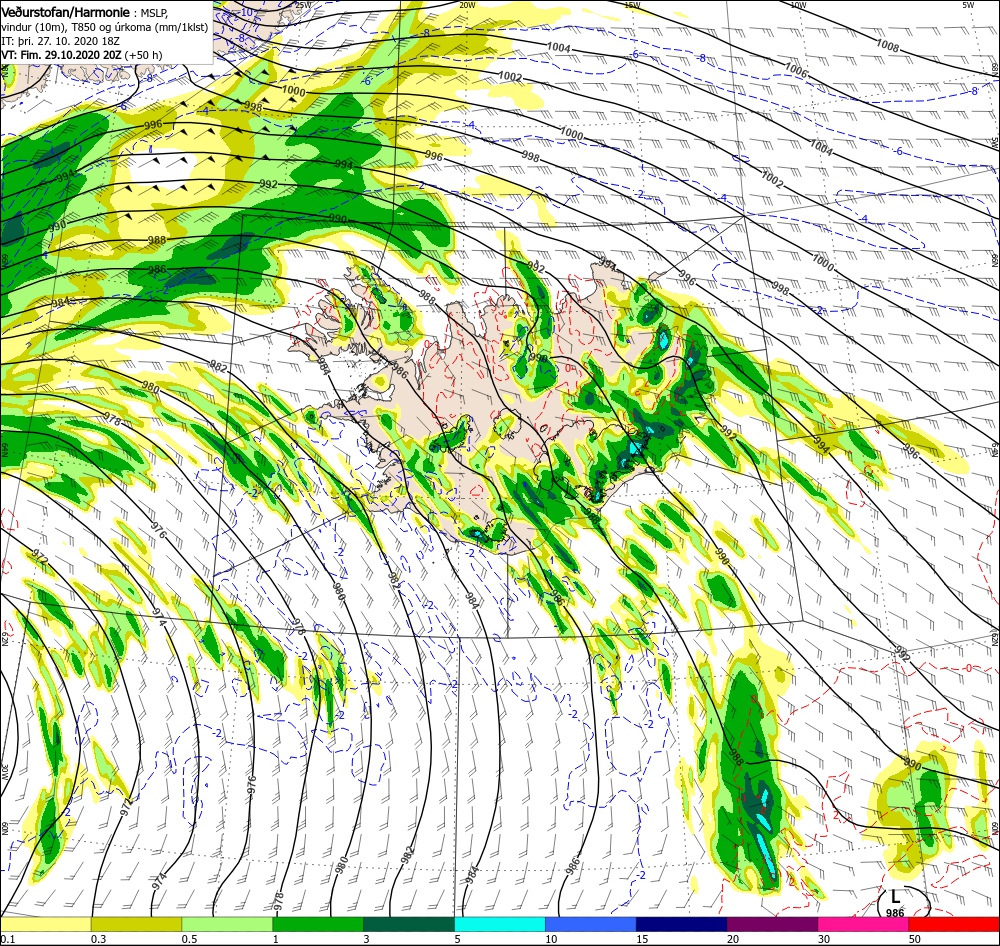Click the '1006' isobar label
Screen dimensions: 1000x946
[x=796, y=70]
